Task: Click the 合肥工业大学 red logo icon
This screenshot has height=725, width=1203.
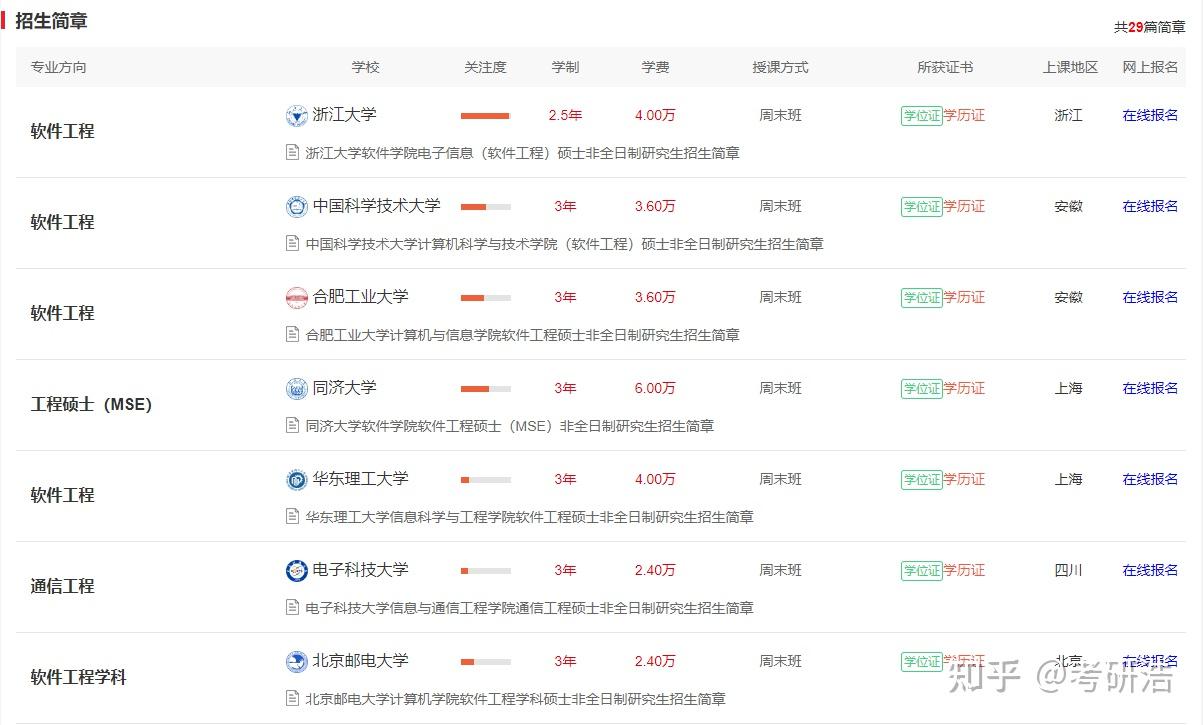Action: [x=297, y=298]
